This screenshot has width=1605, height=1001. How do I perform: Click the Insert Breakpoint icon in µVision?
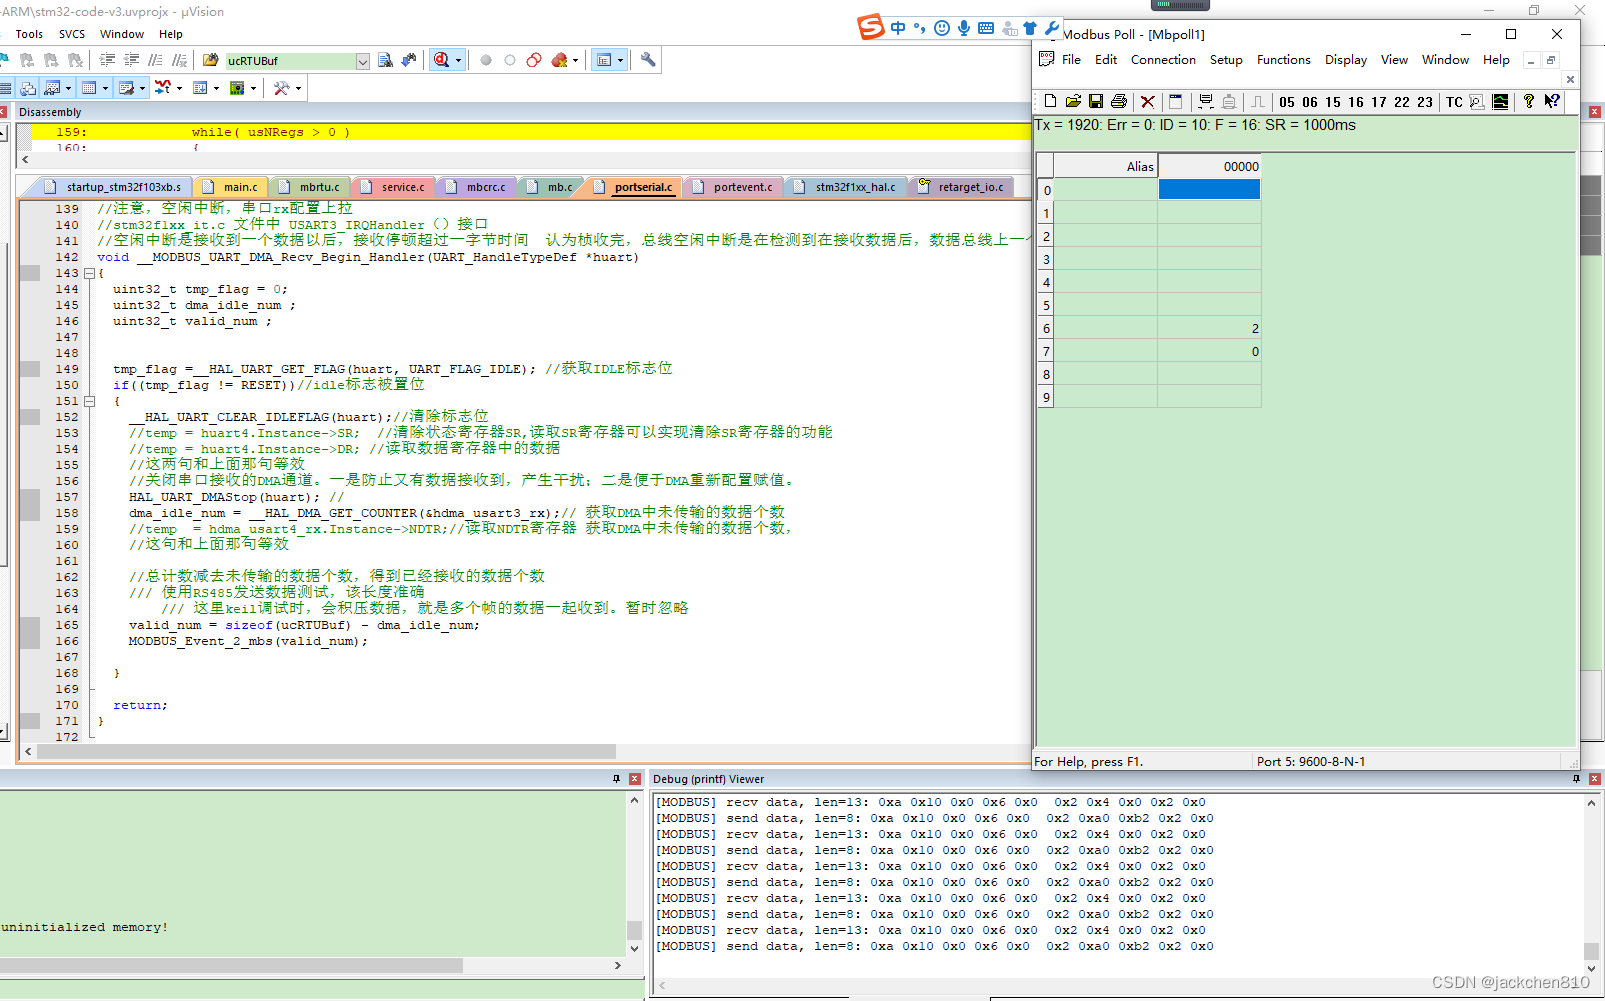(x=486, y=60)
